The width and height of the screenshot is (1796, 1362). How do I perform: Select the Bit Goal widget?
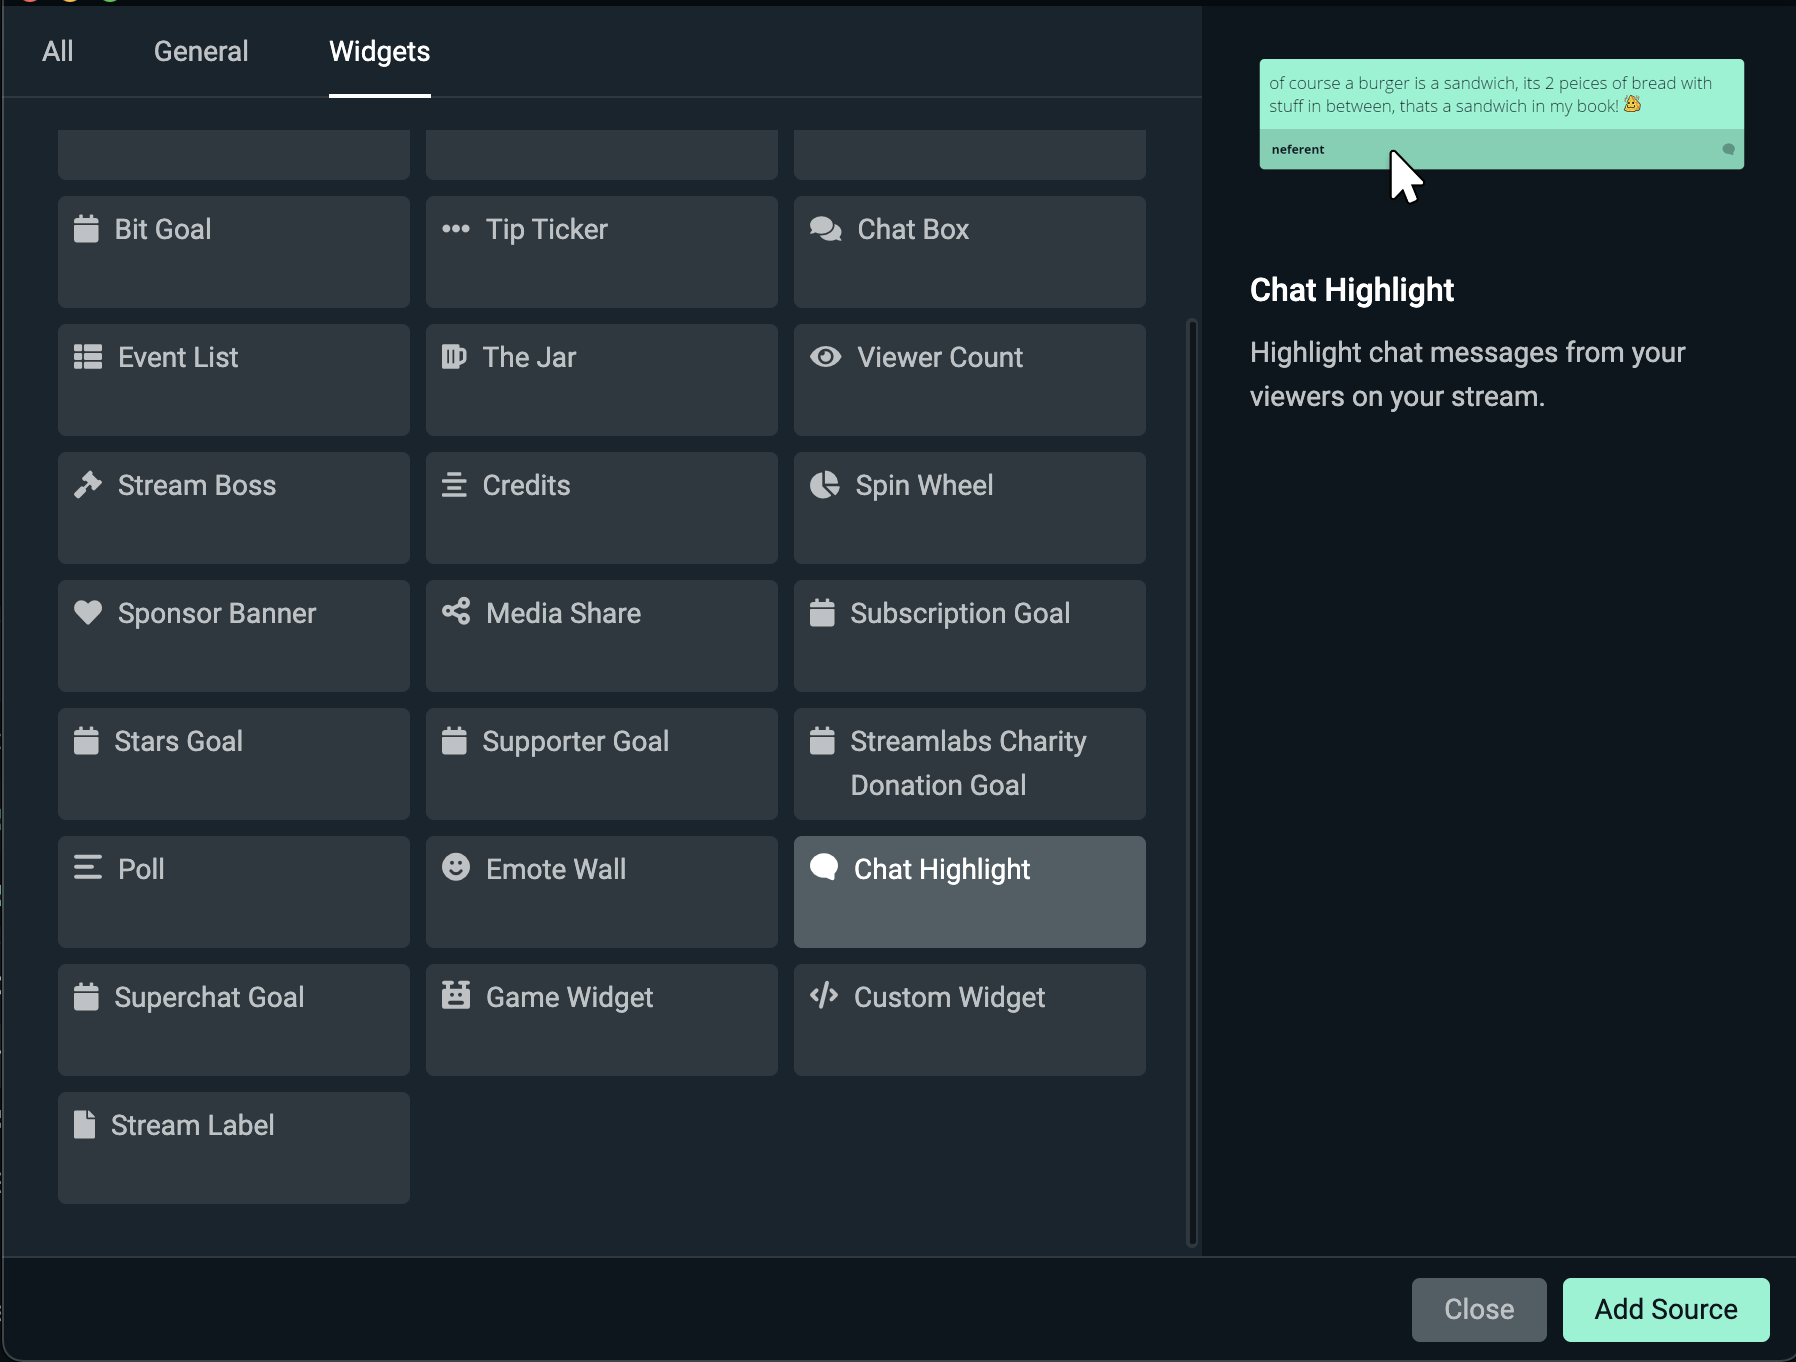point(233,251)
